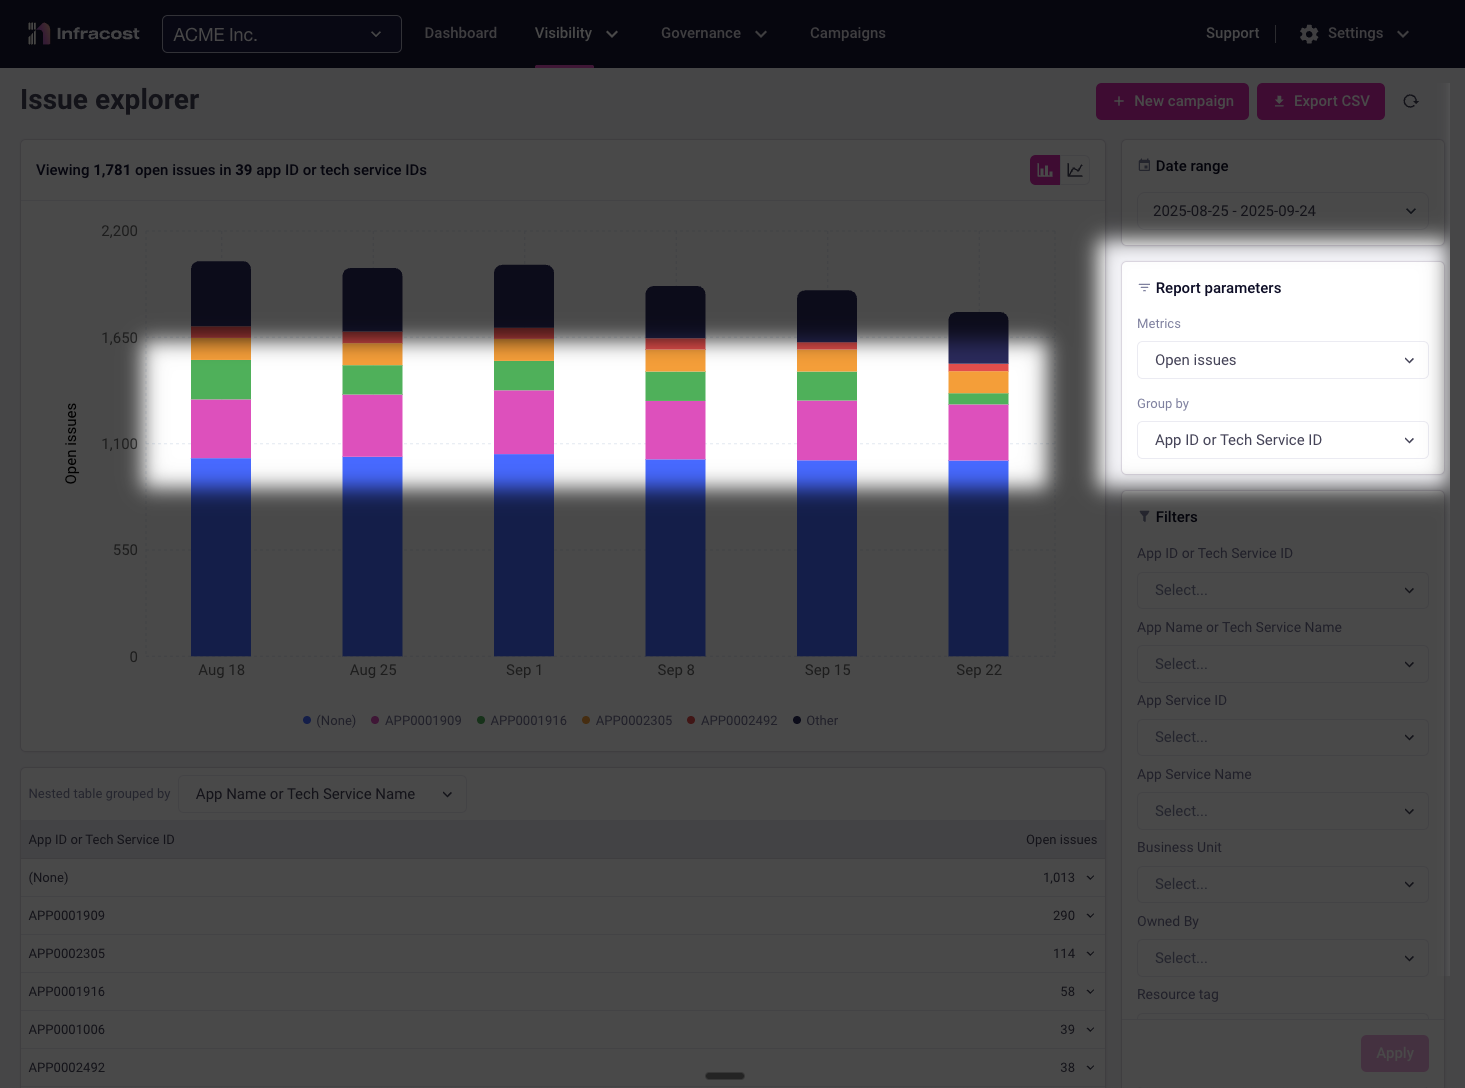Switch to line chart view icon

coord(1075,170)
